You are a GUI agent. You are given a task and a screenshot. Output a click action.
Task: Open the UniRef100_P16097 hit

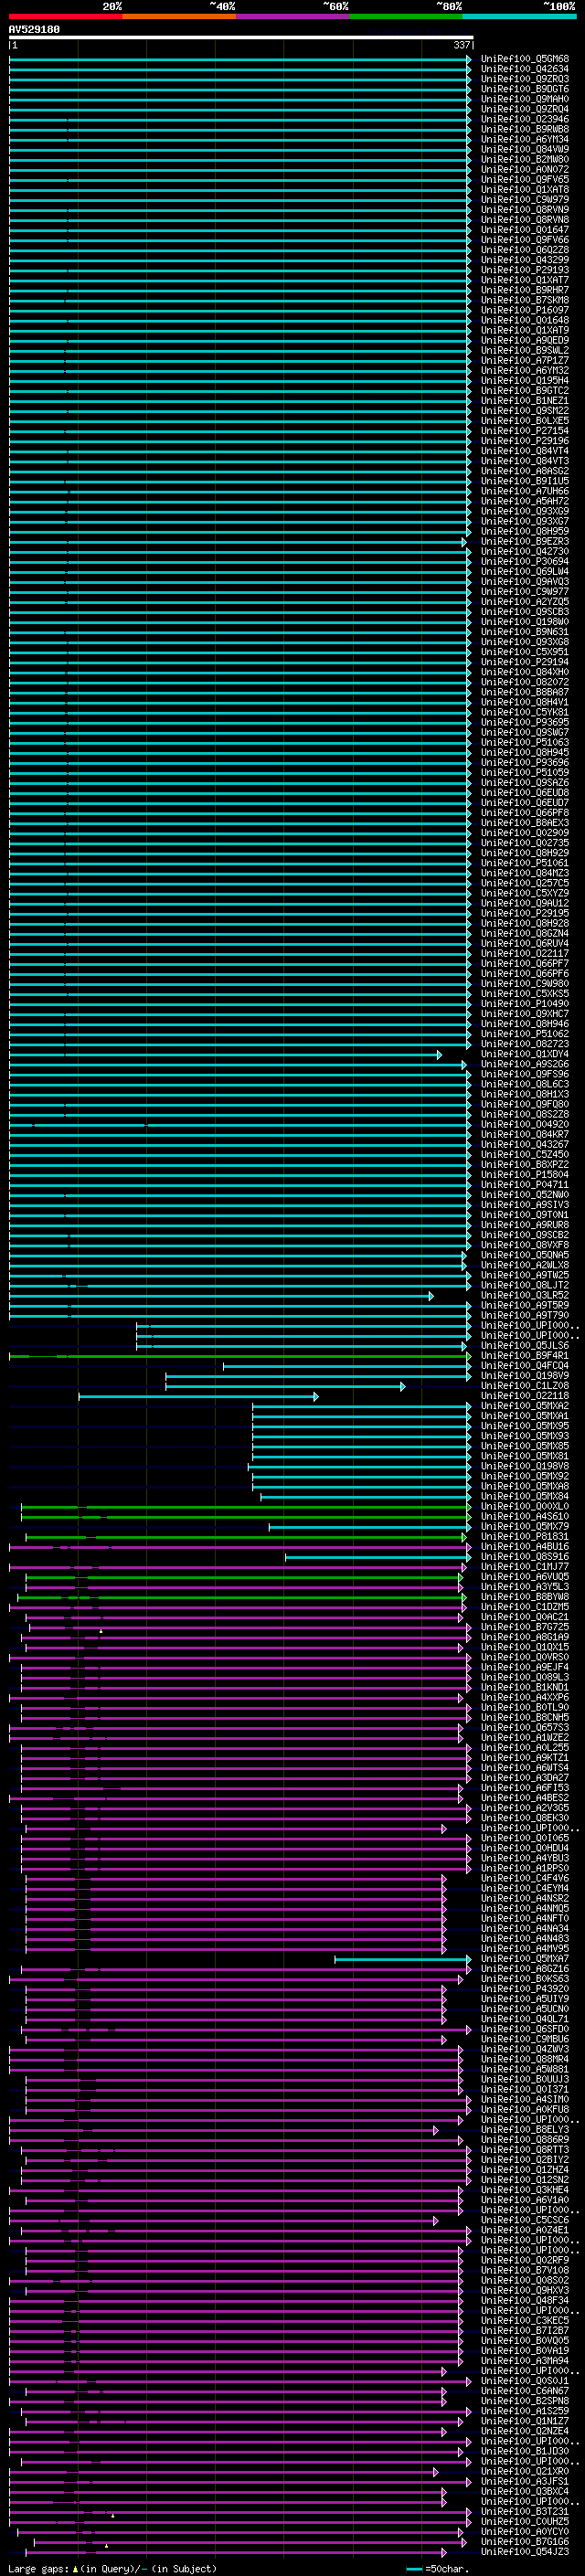coord(524,310)
